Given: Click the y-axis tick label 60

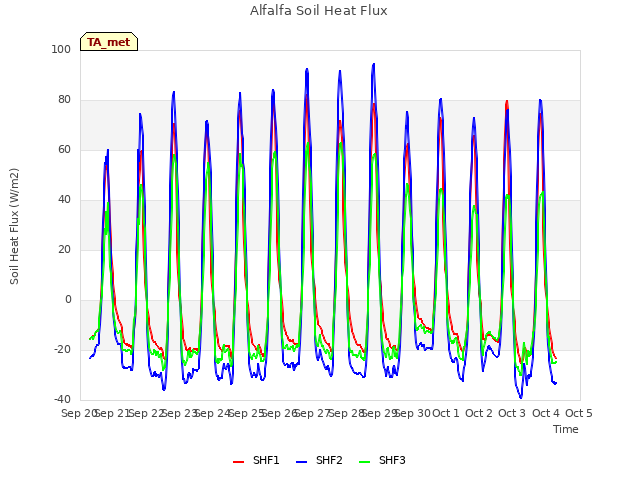Looking at the screenshot, I should (x=64, y=149).
